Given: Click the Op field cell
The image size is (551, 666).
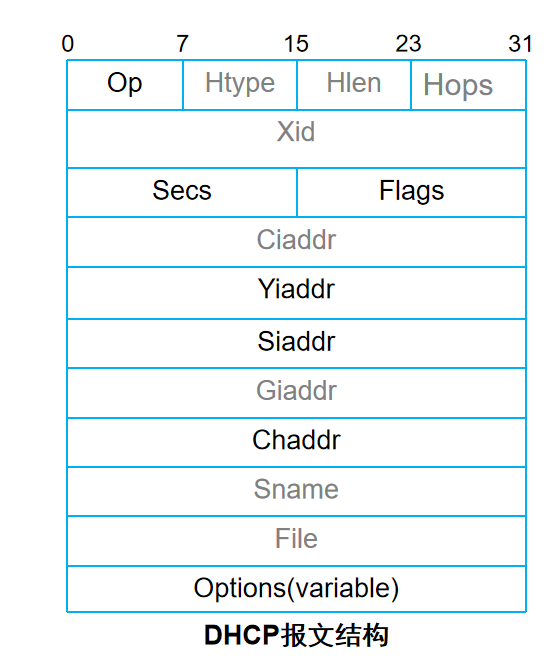Looking at the screenshot, I should [x=125, y=85].
